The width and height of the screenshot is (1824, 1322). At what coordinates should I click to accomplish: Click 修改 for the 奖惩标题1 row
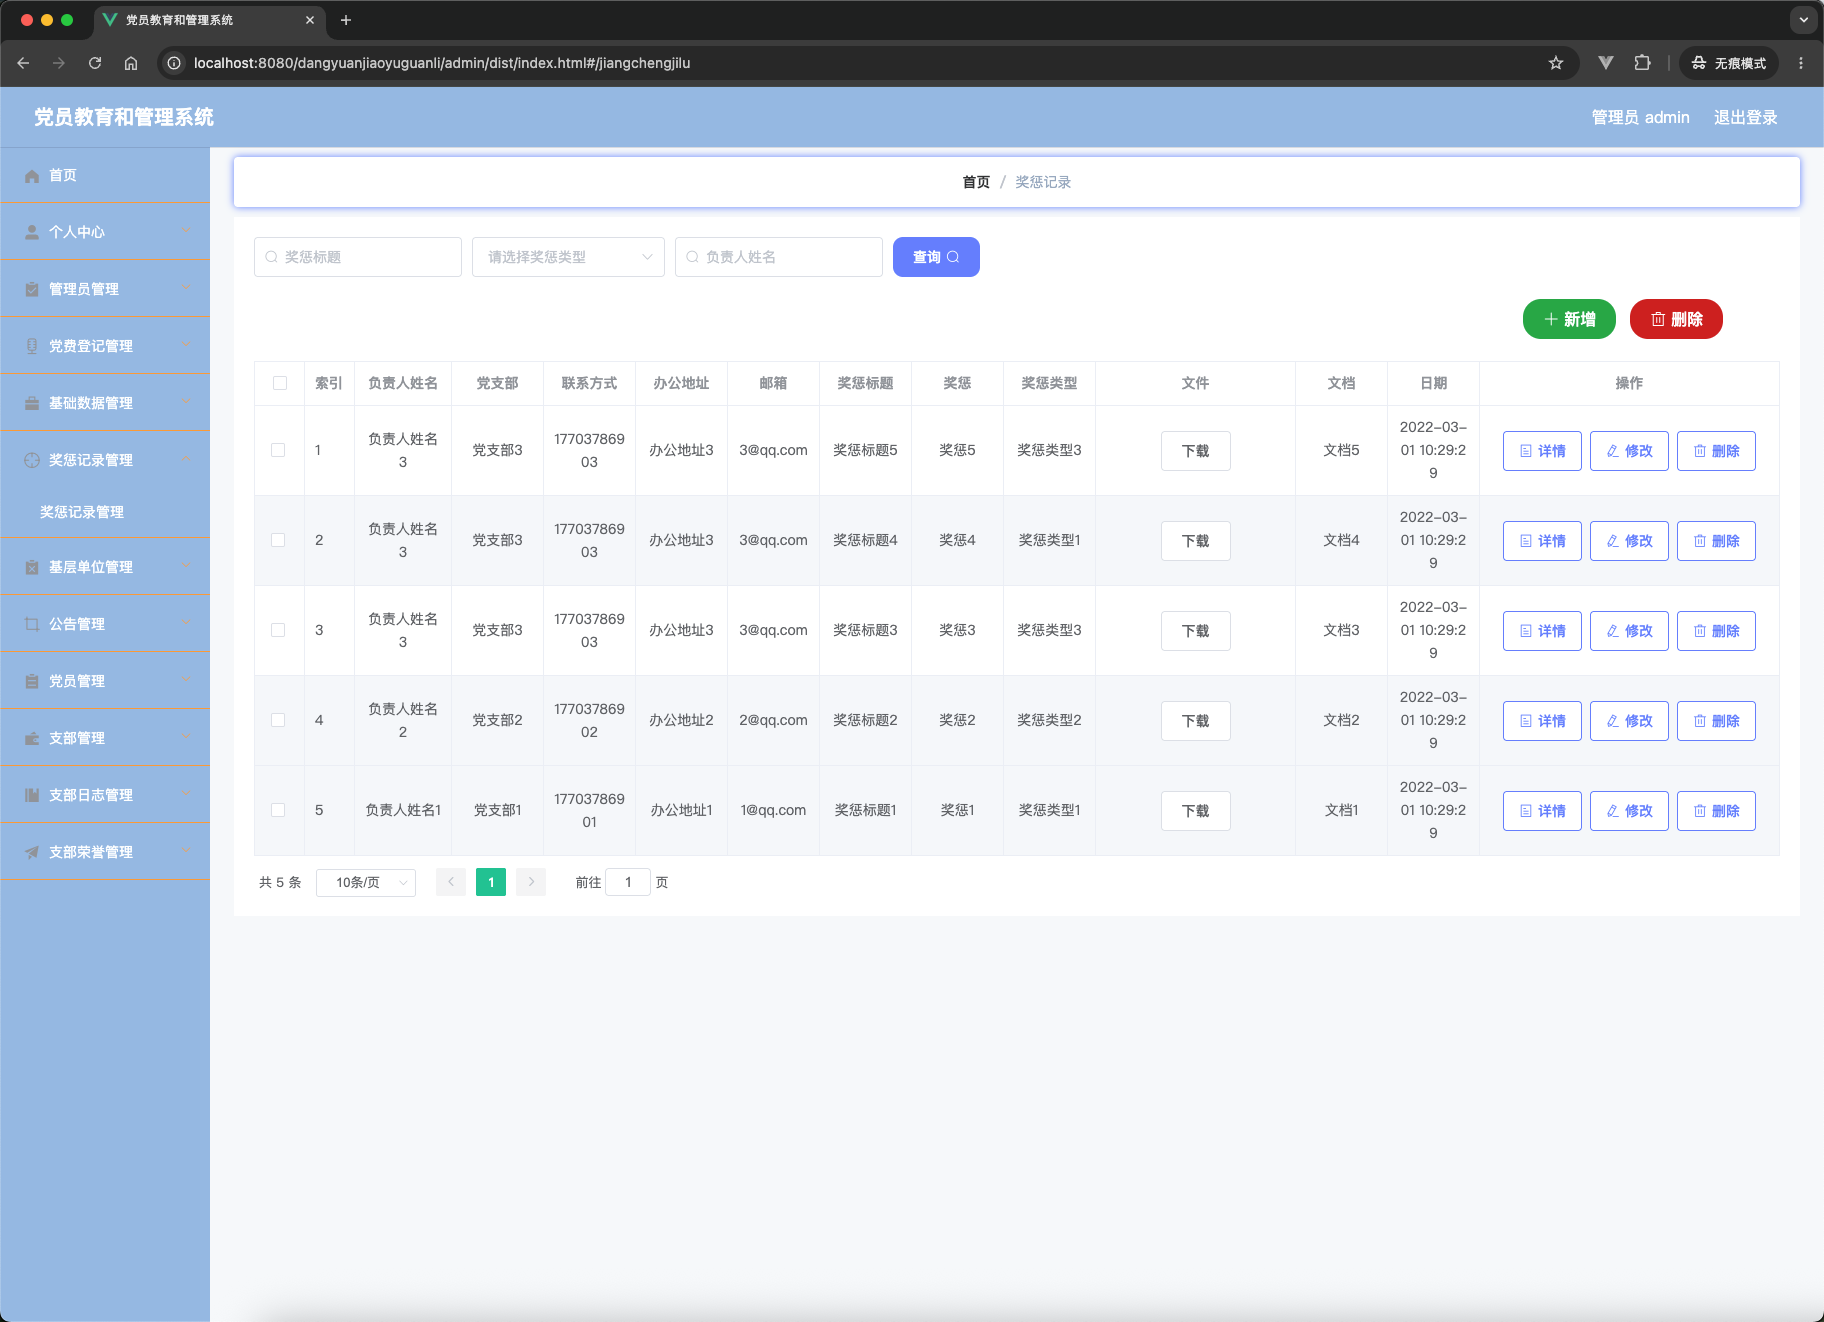[1629, 811]
